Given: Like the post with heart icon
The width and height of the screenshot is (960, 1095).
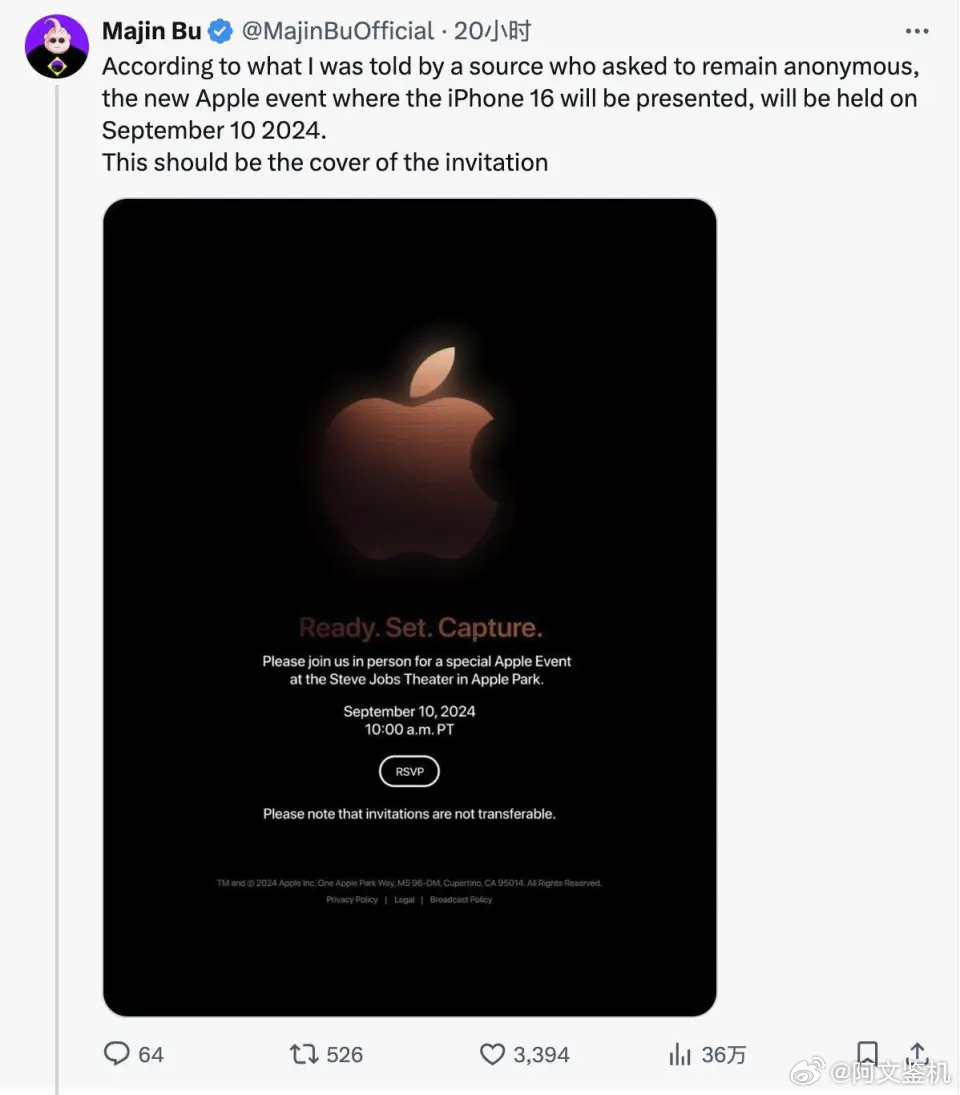Looking at the screenshot, I should [x=492, y=1054].
